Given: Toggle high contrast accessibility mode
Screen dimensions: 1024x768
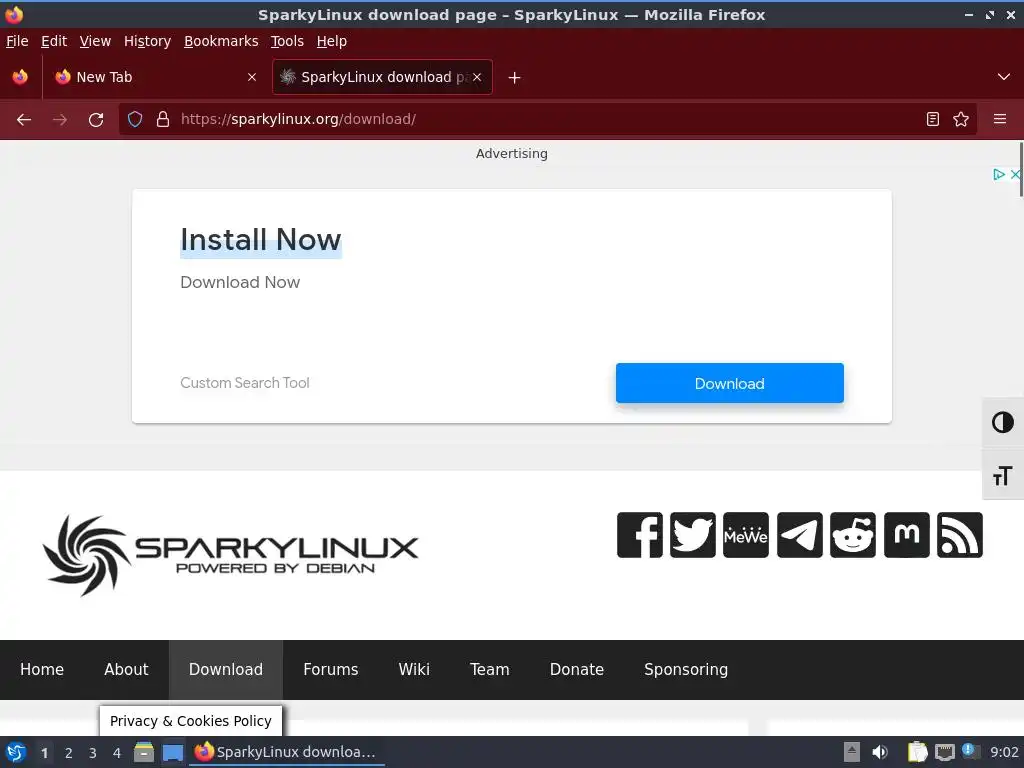Looking at the screenshot, I should [1002, 423].
